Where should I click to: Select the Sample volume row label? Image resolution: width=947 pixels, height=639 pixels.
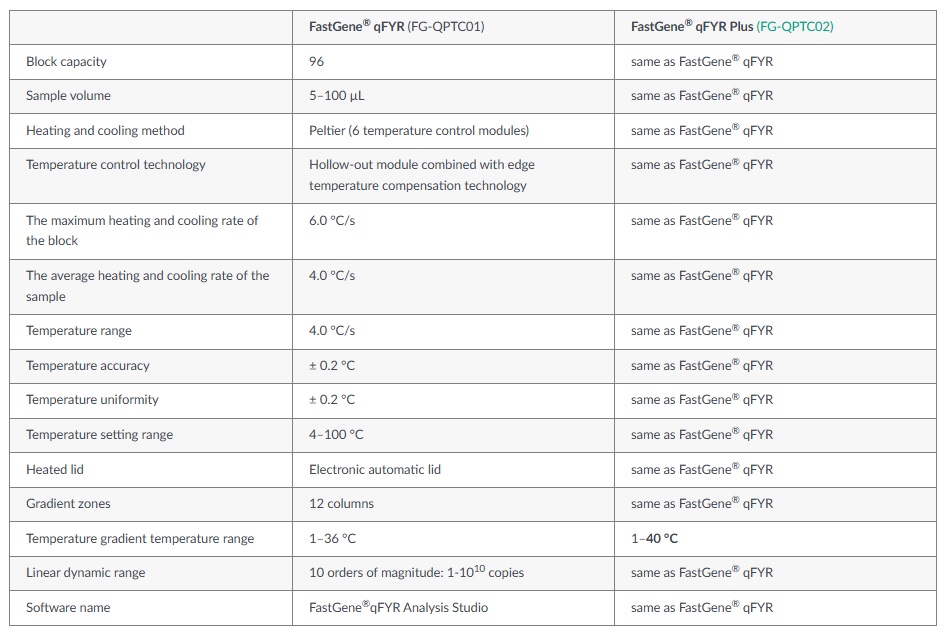(68, 96)
